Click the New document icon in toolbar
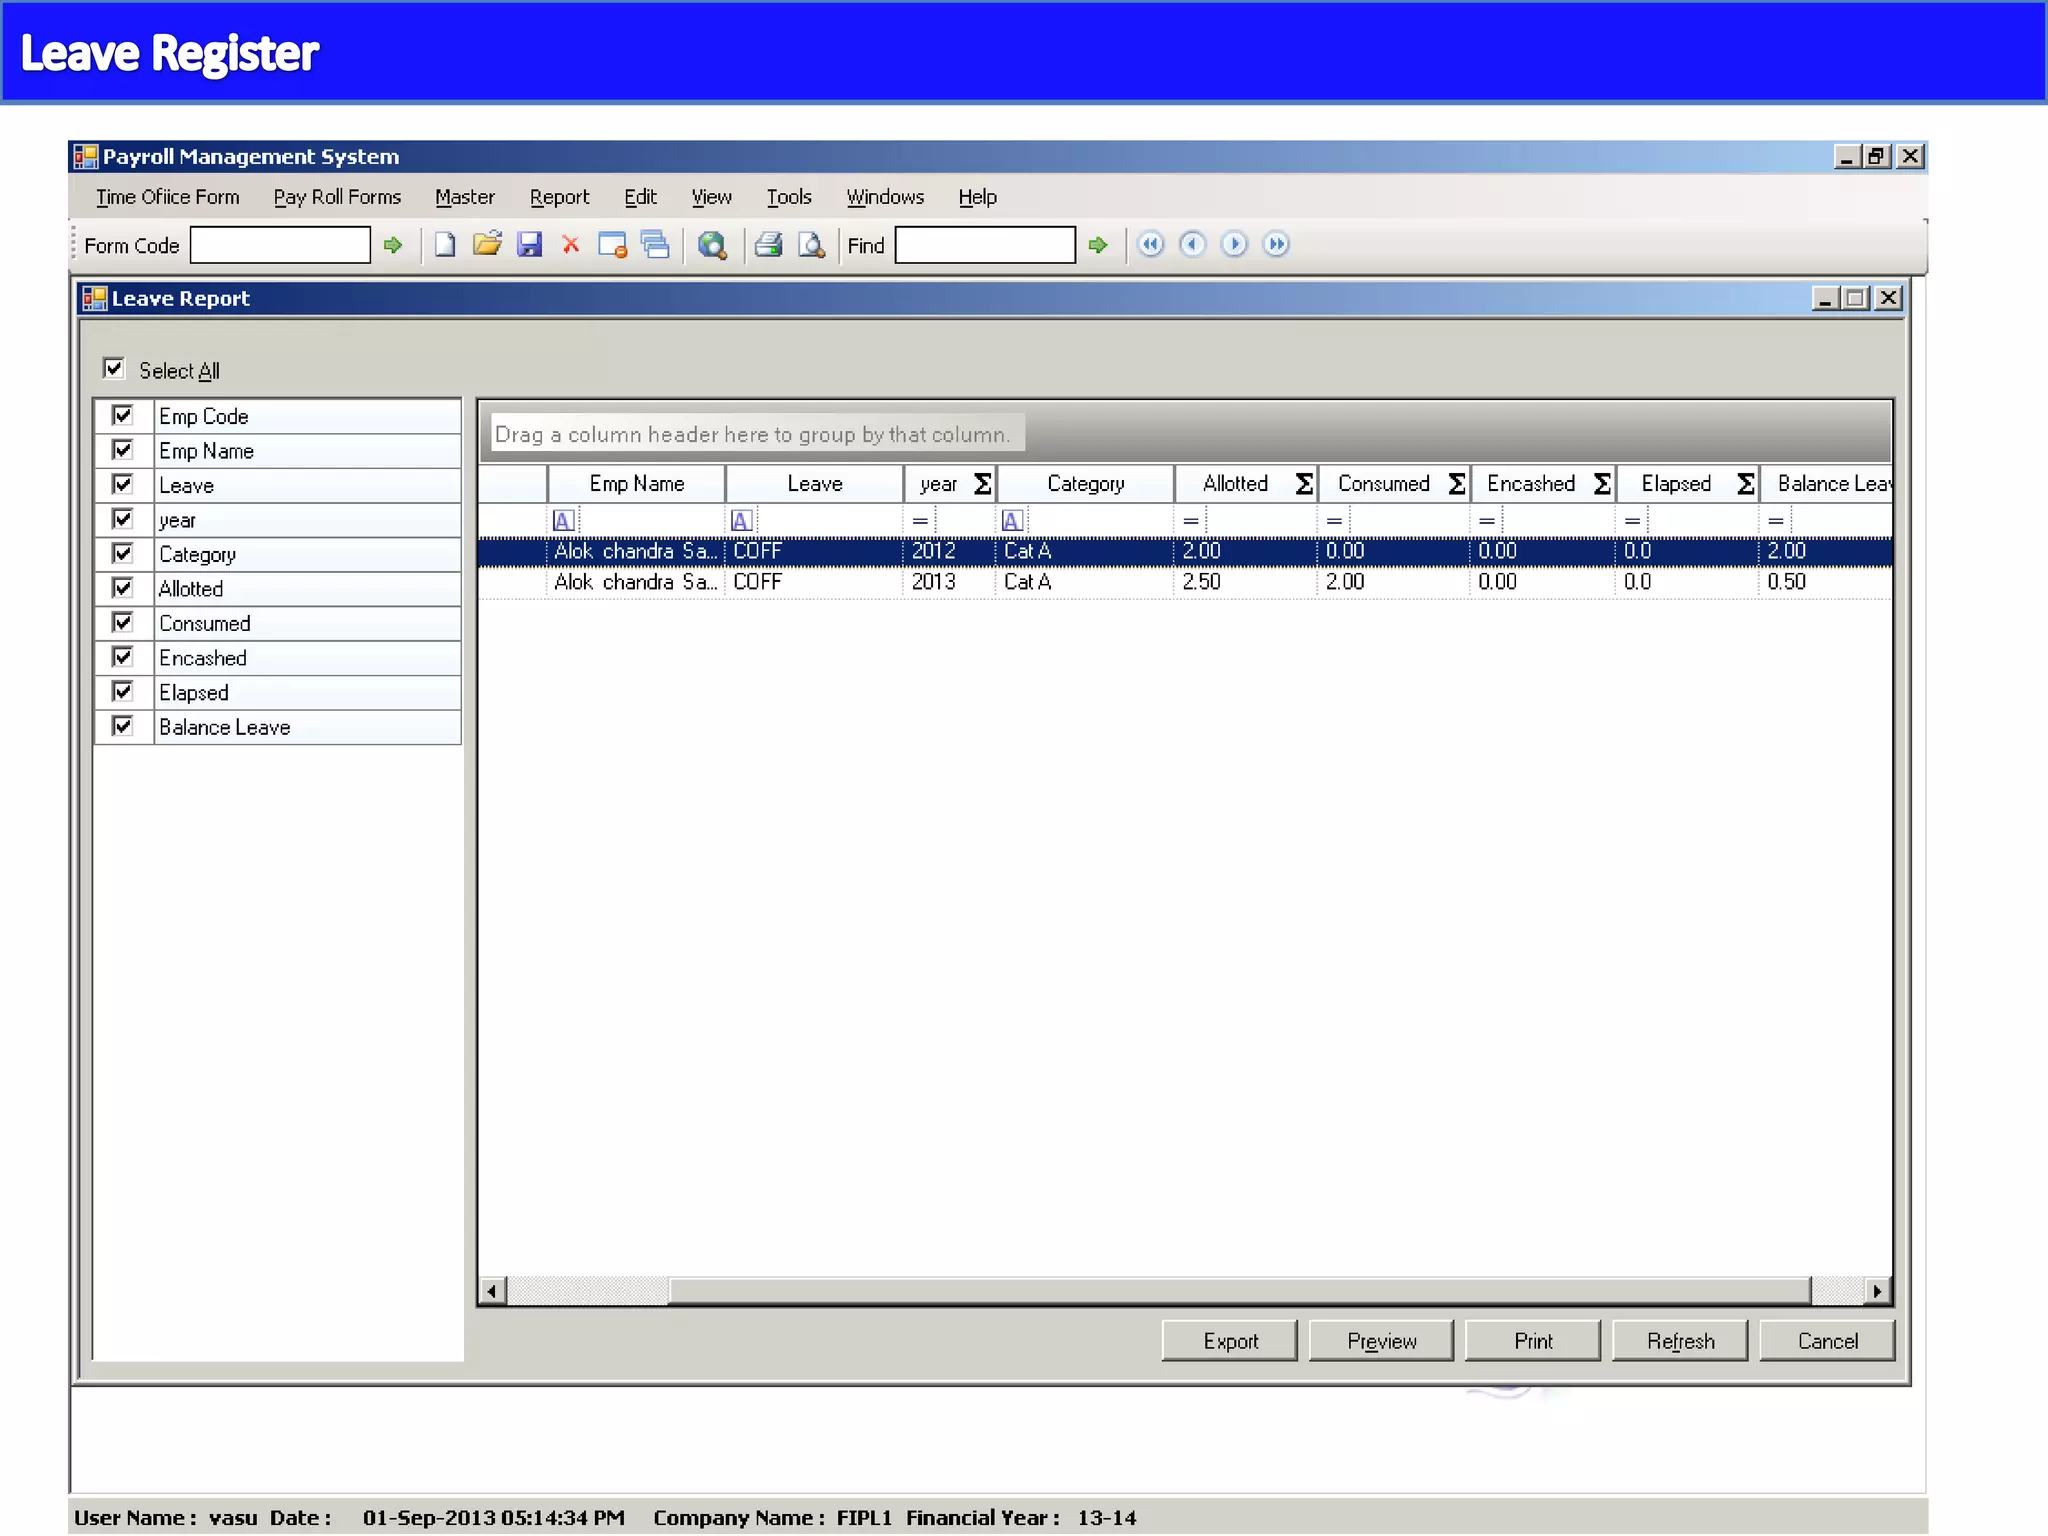This screenshot has height=1536, width=2048. (x=445, y=245)
